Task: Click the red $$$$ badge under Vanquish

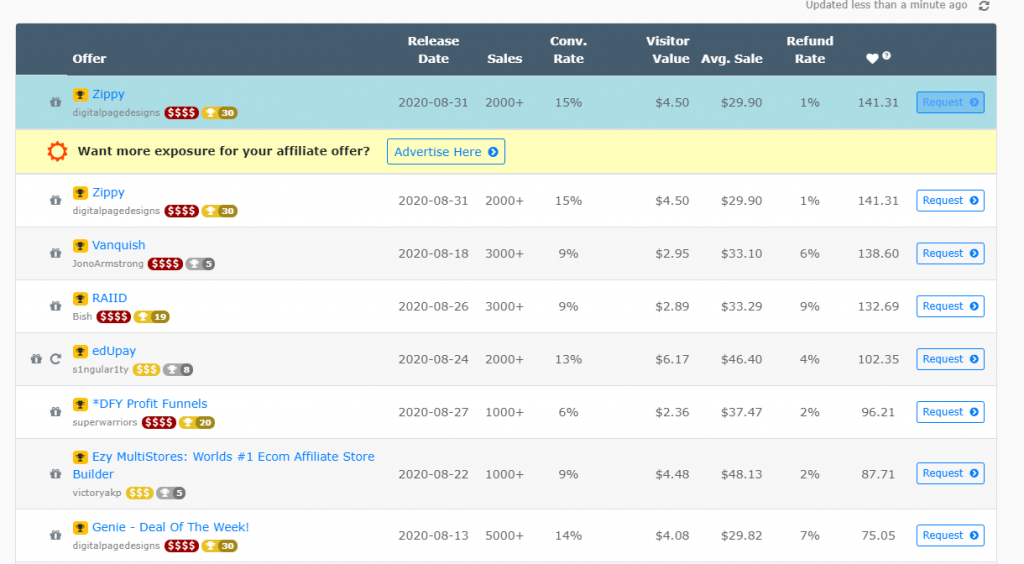Action: 165,264
